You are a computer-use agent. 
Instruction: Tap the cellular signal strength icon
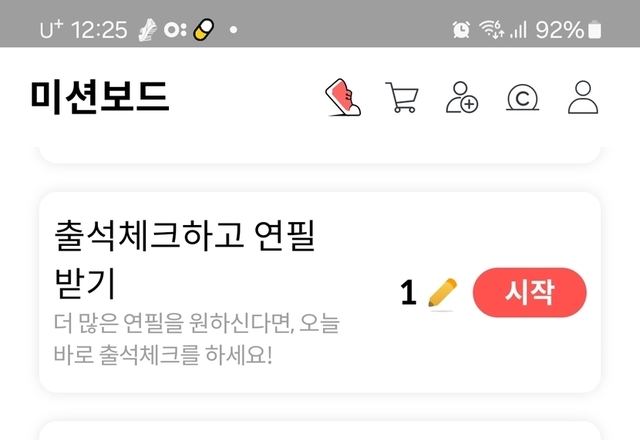[518, 30]
